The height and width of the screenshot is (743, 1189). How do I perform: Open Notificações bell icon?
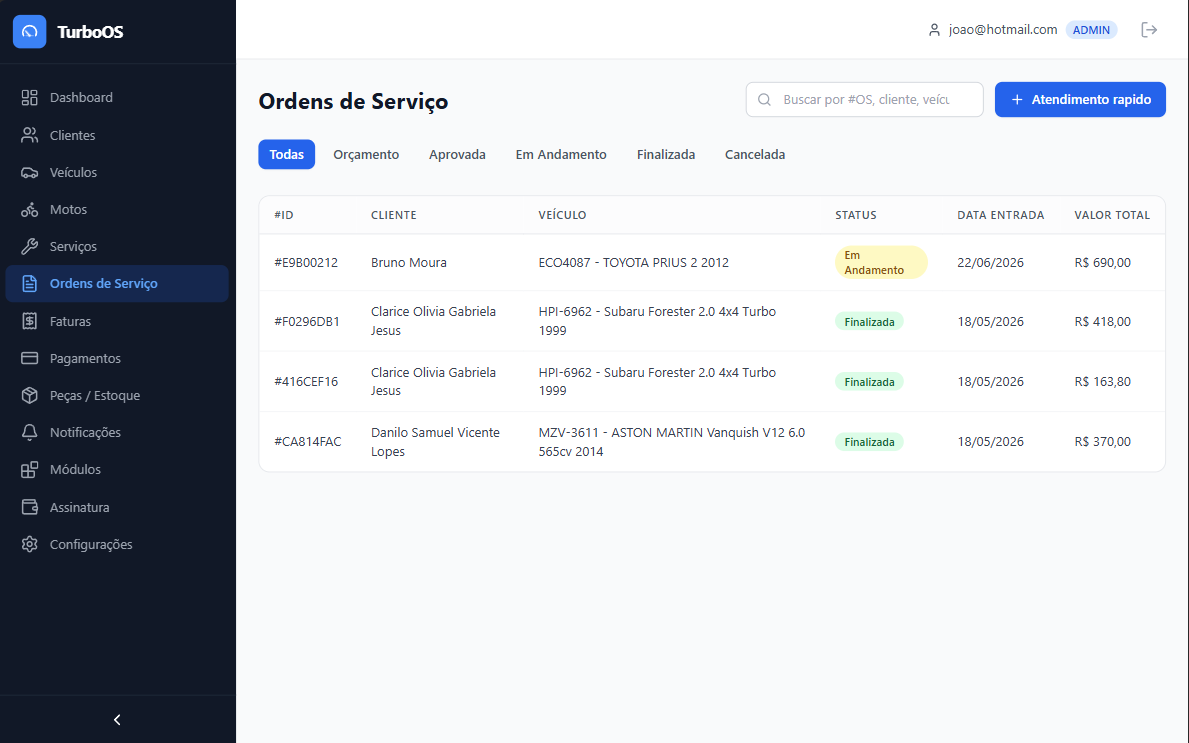click(x=30, y=432)
